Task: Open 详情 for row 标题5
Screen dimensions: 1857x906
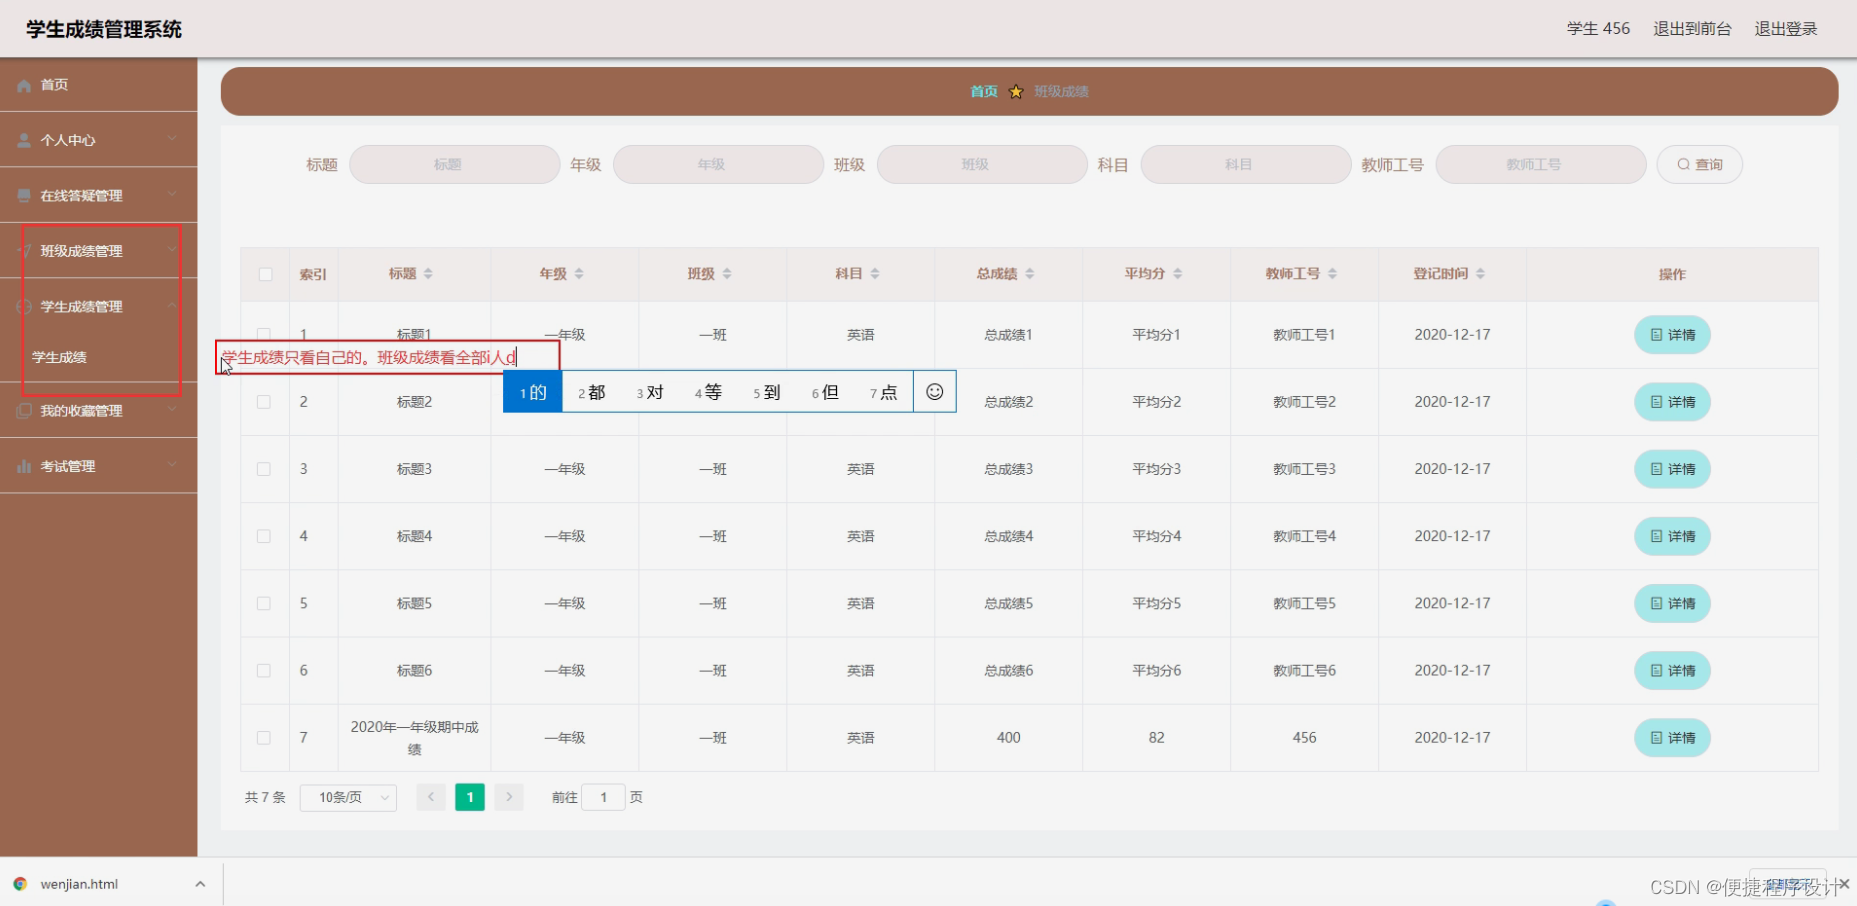Action: click(1673, 604)
